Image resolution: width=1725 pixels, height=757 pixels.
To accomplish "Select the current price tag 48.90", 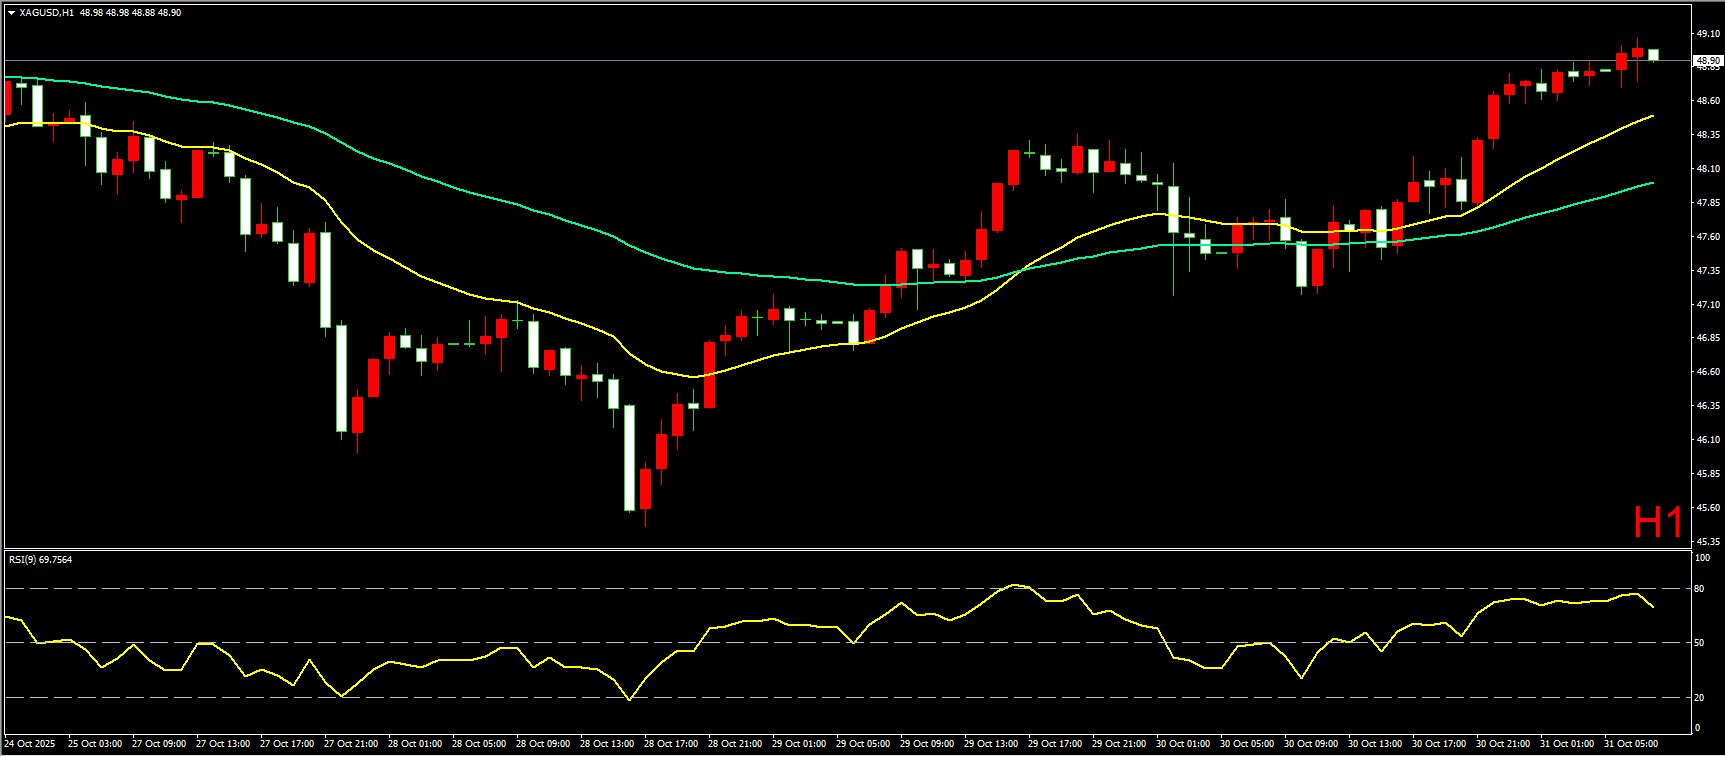I will pos(1707,61).
